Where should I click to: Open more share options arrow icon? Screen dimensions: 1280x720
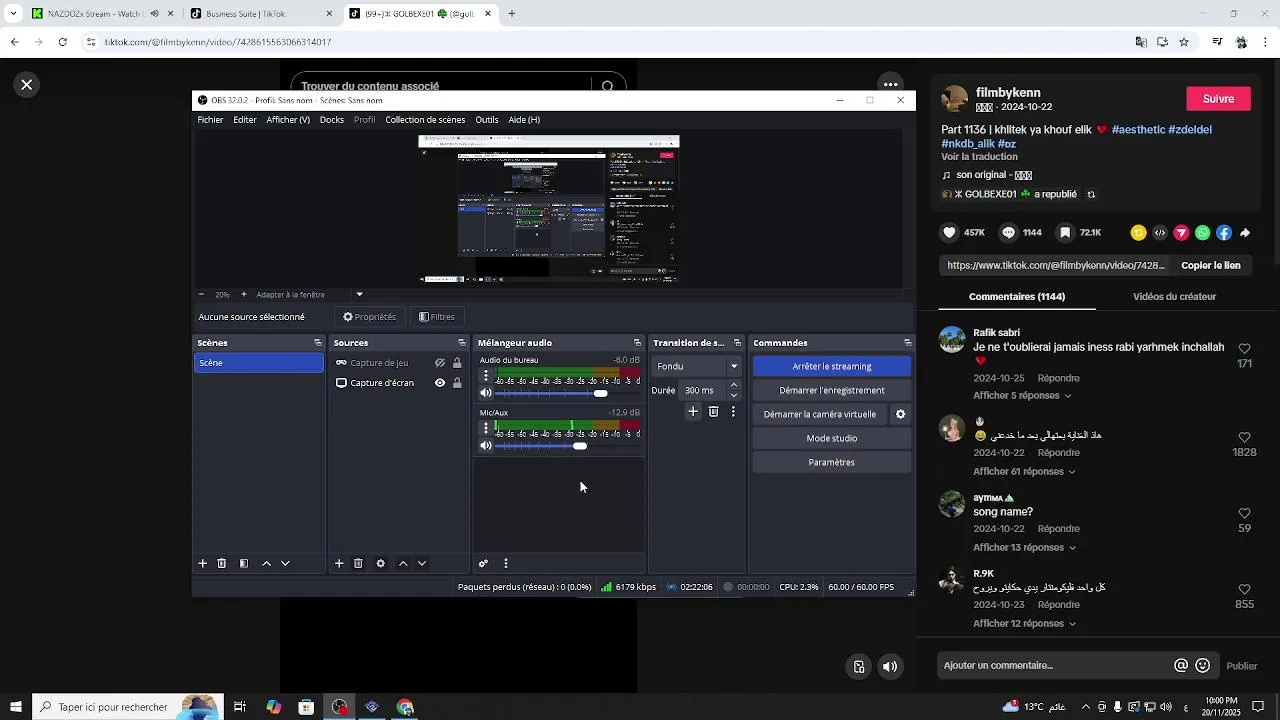1245,233
